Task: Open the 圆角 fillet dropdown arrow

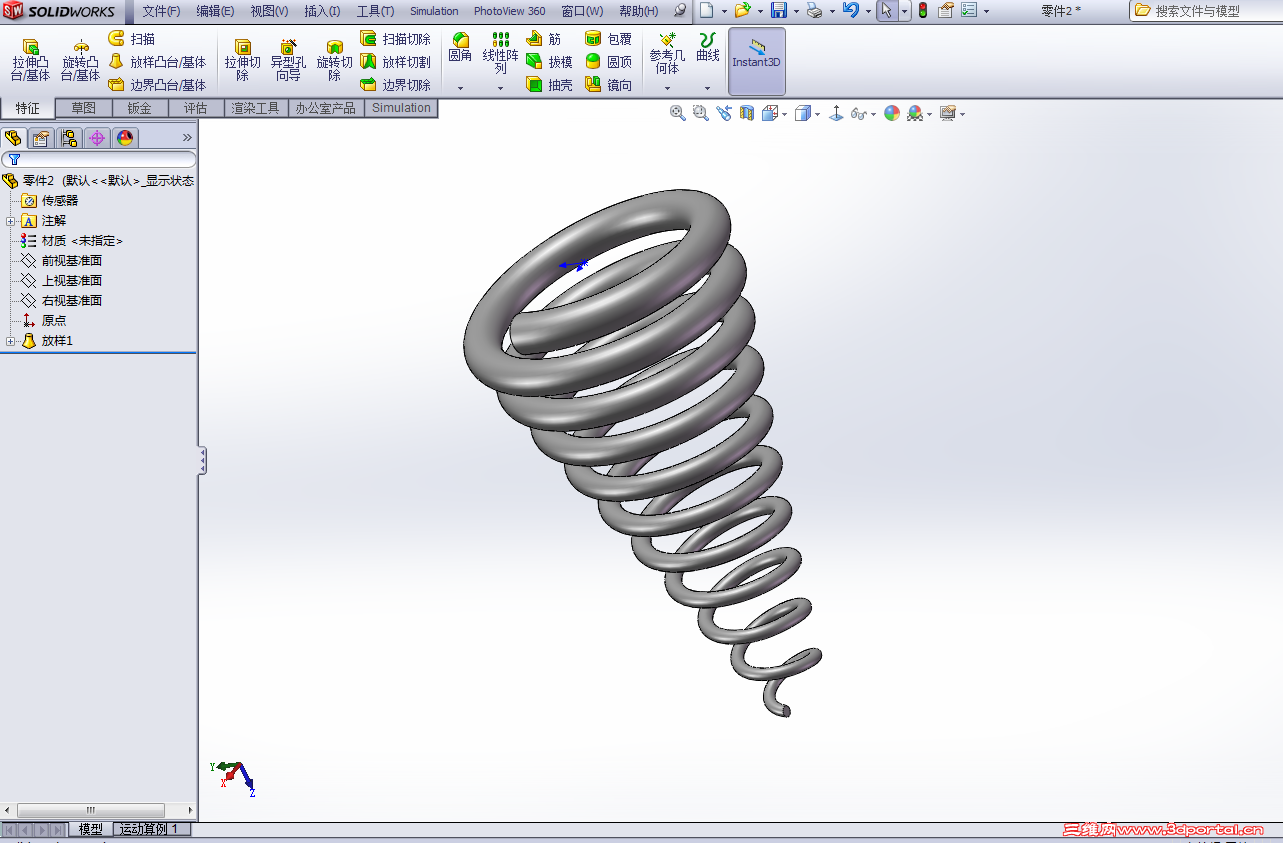Action: click(x=460, y=88)
